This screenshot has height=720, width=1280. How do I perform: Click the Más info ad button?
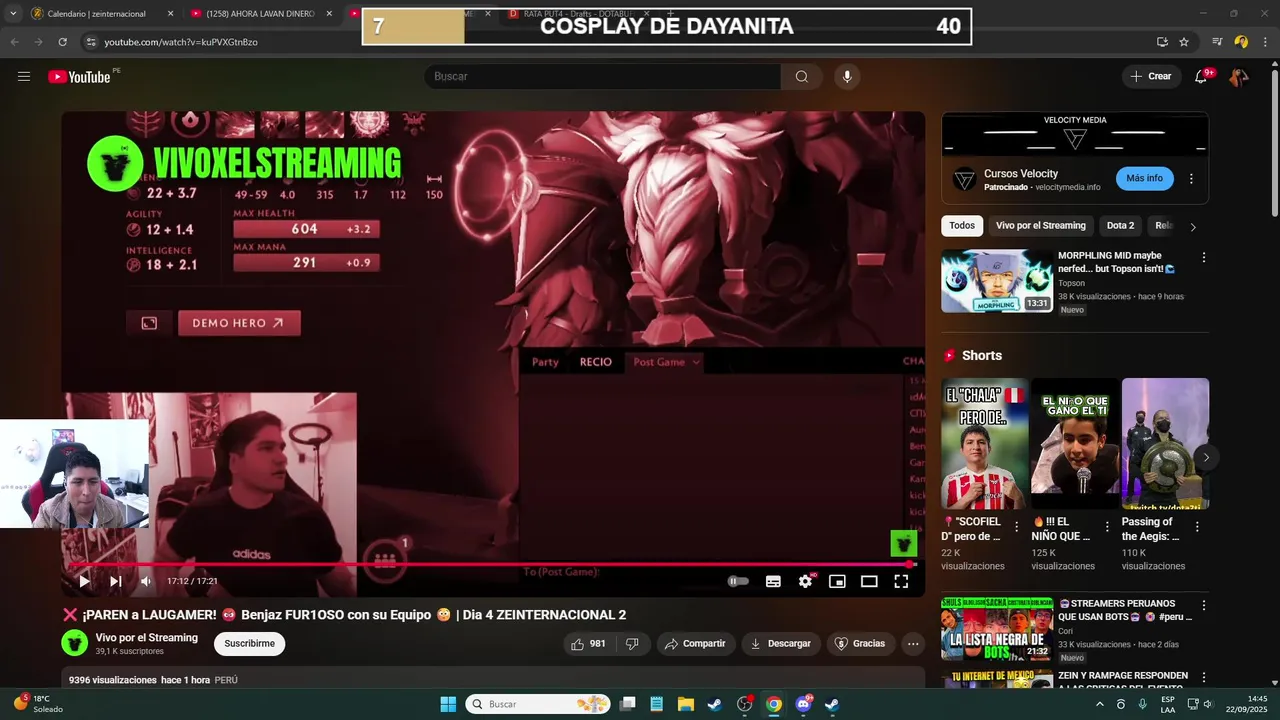coord(1144,178)
